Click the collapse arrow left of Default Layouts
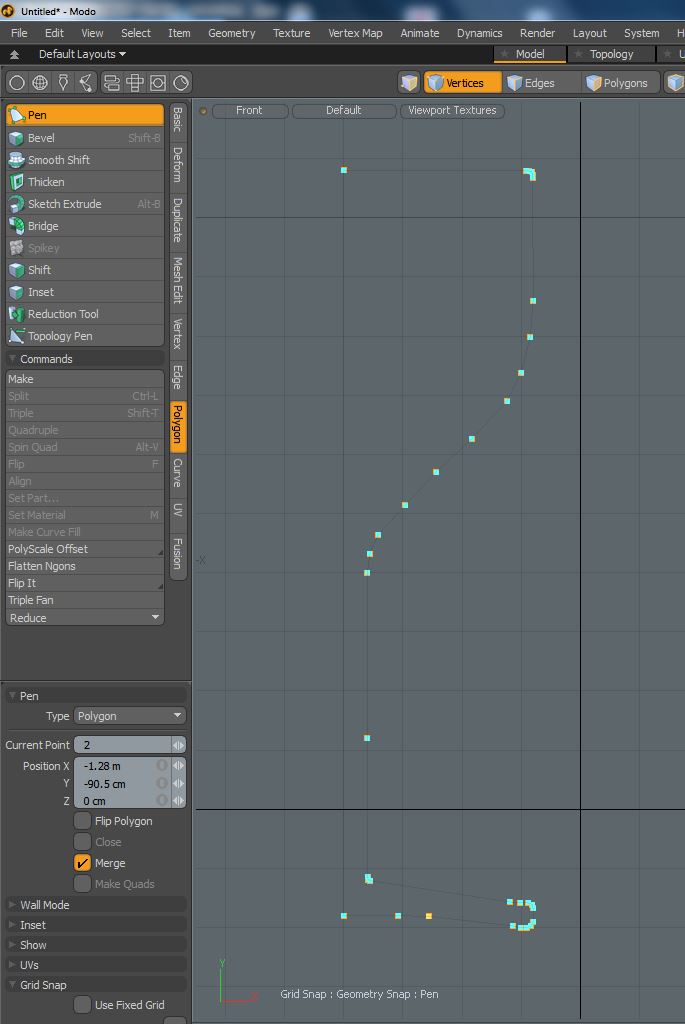 tap(14, 55)
